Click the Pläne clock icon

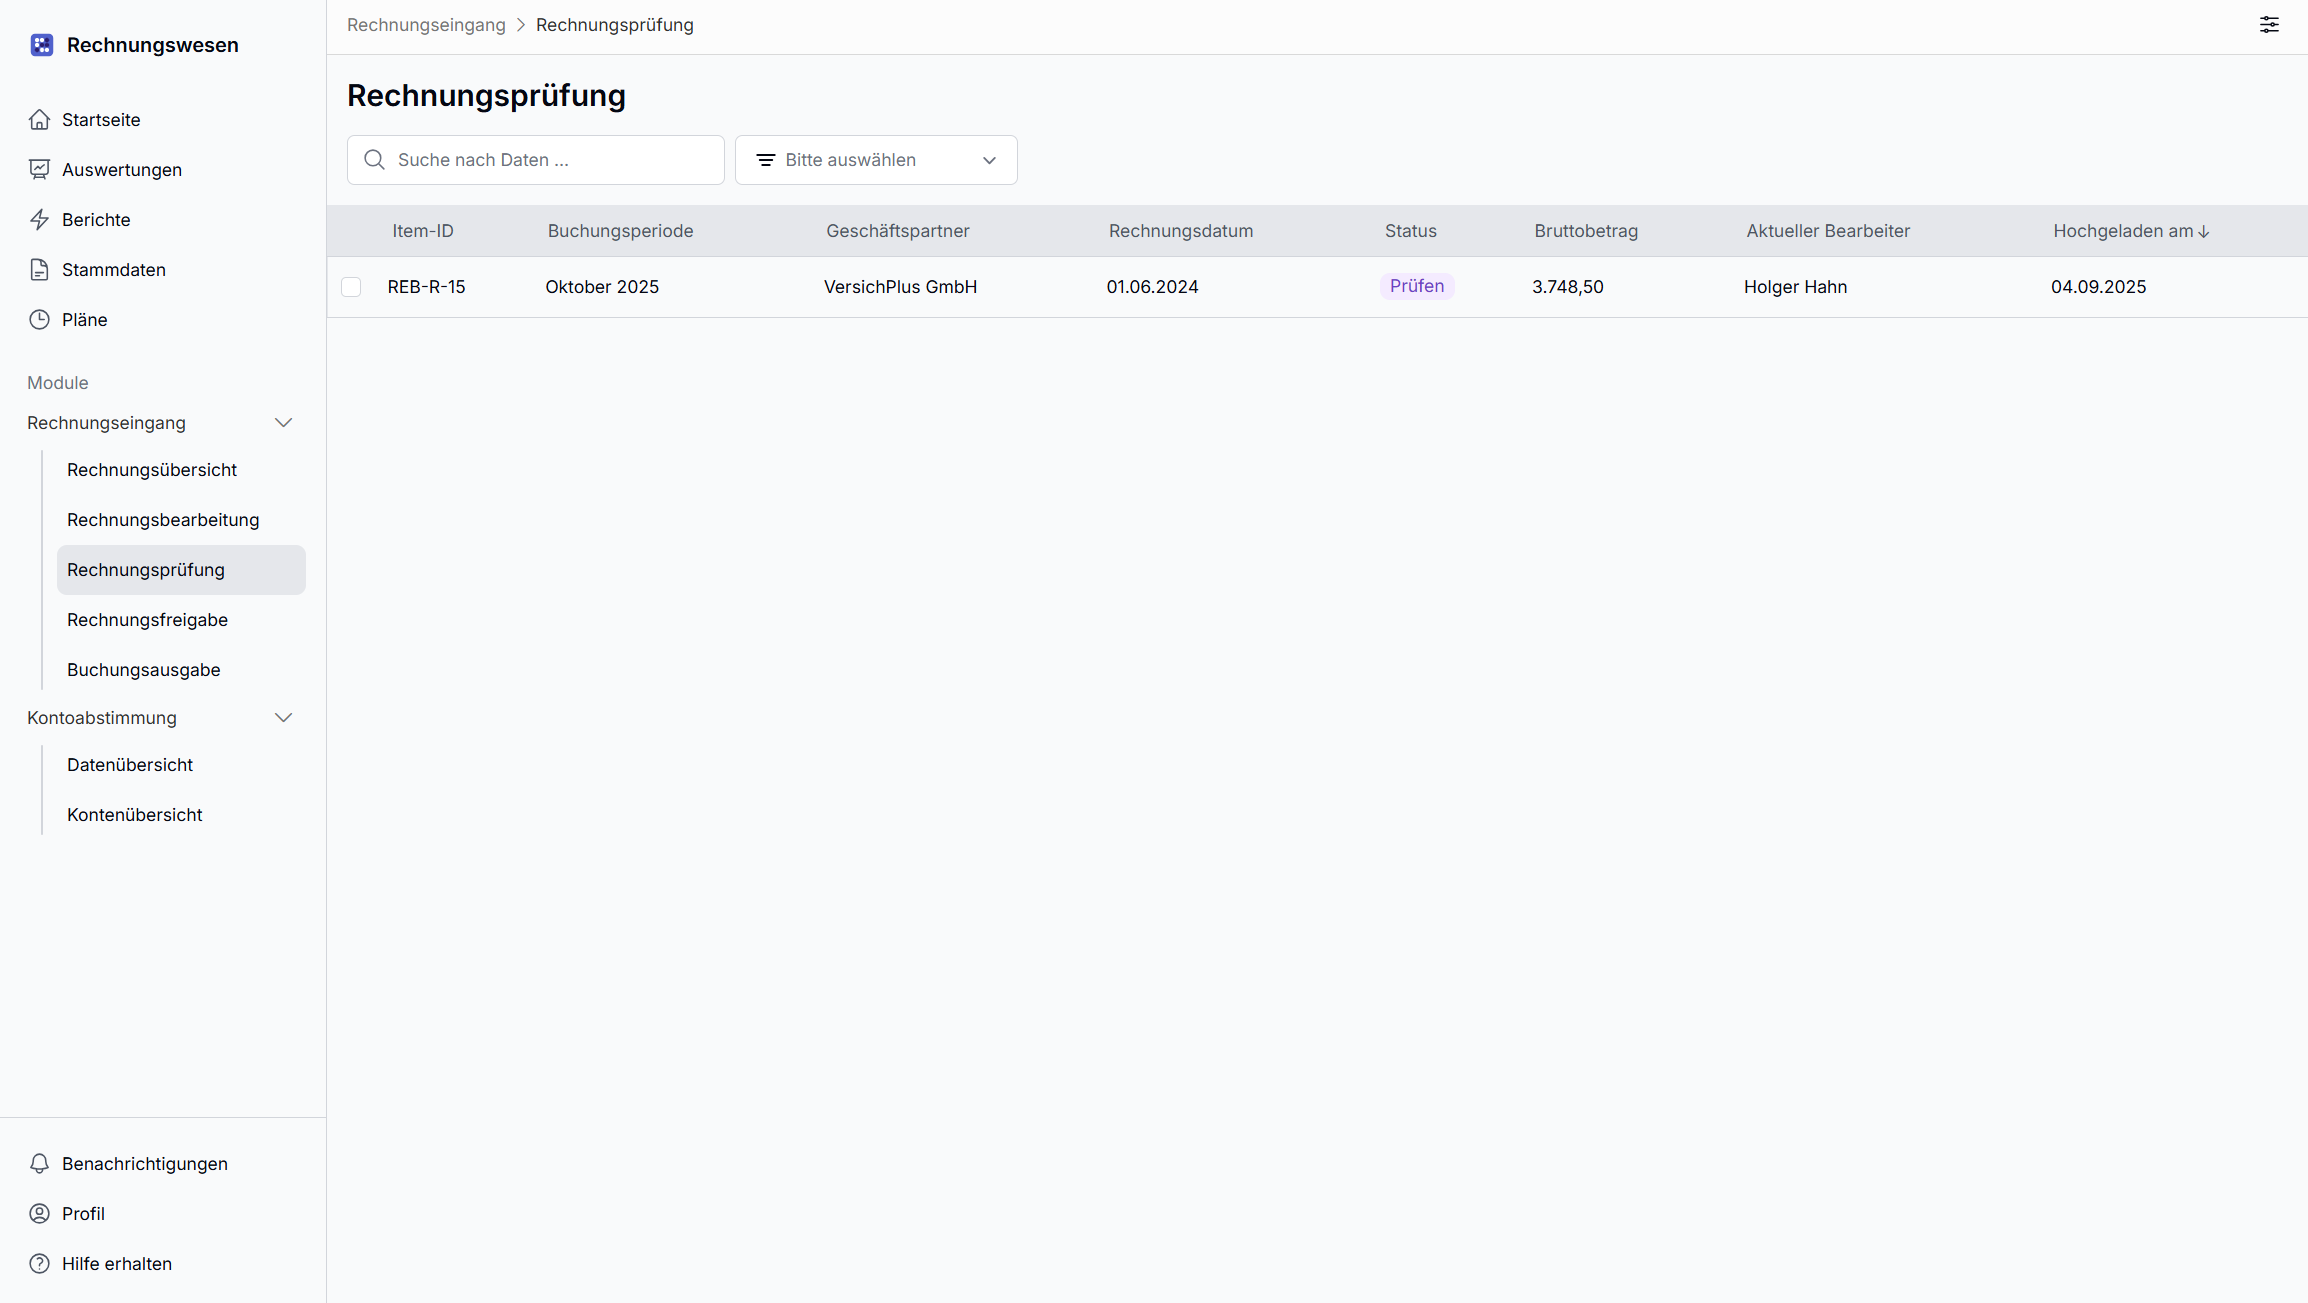(39, 320)
